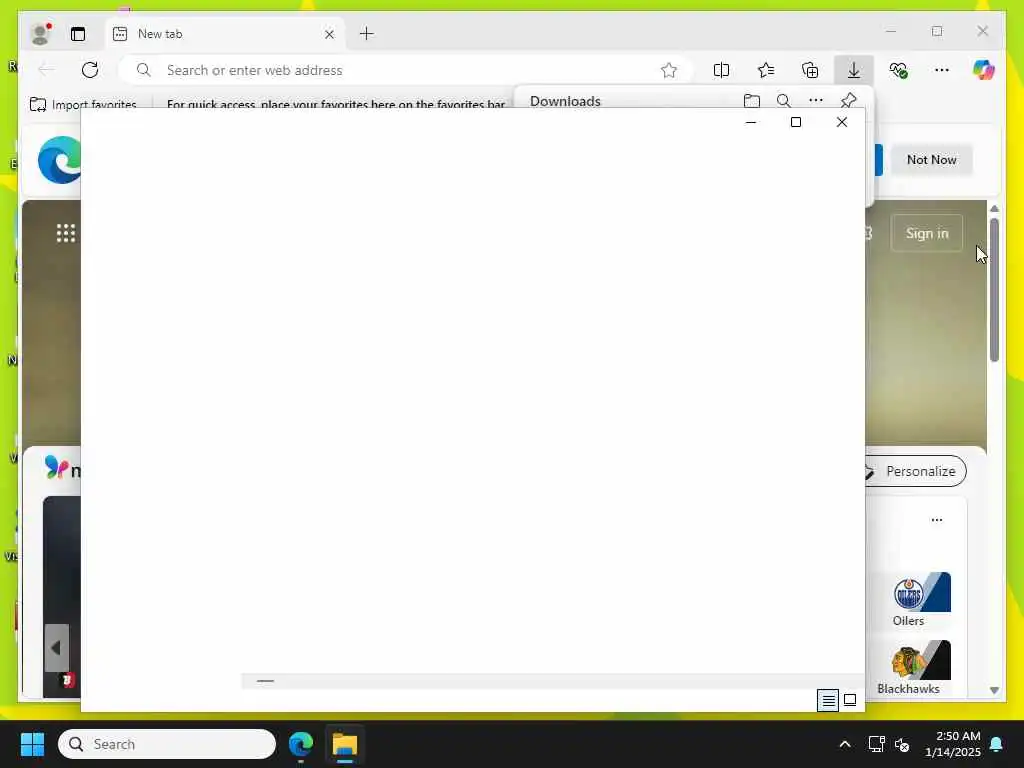This screenshot has width=1024, height=768.
Task: Launch Copilot from Edge toolbar
Action: (984, 70)
